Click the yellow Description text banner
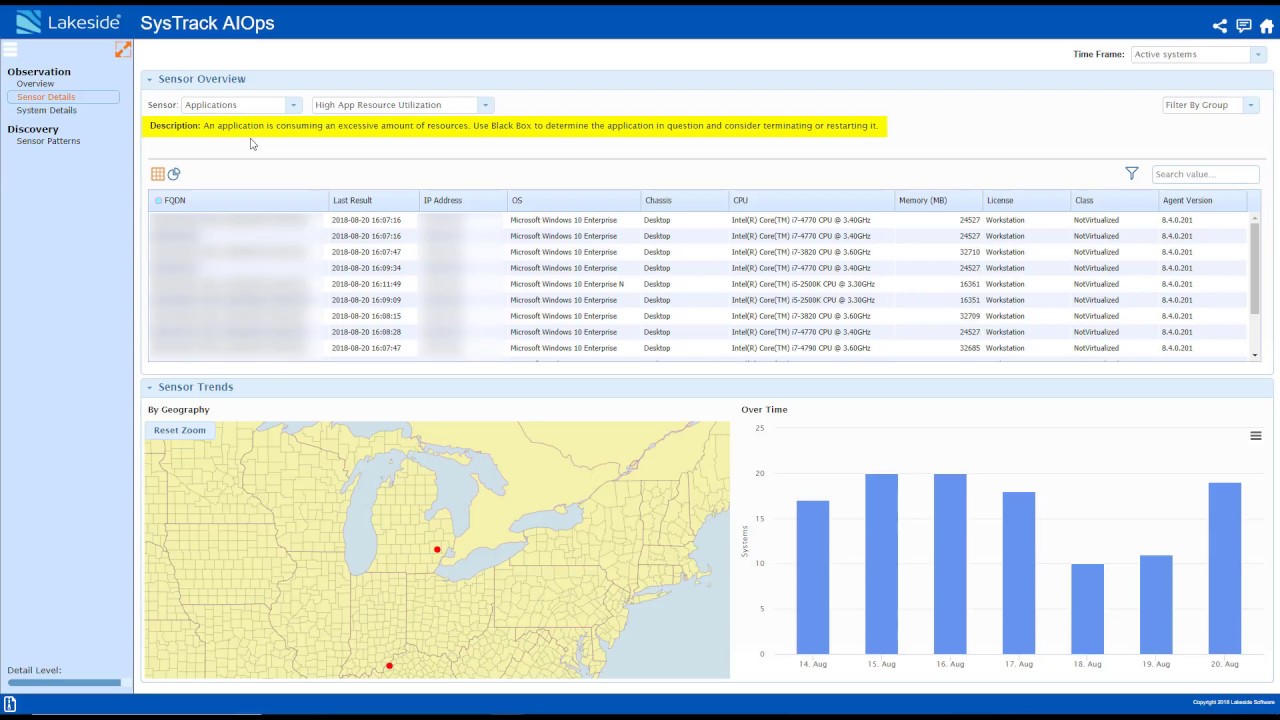The image size is (1280, 720). point(514,126)
